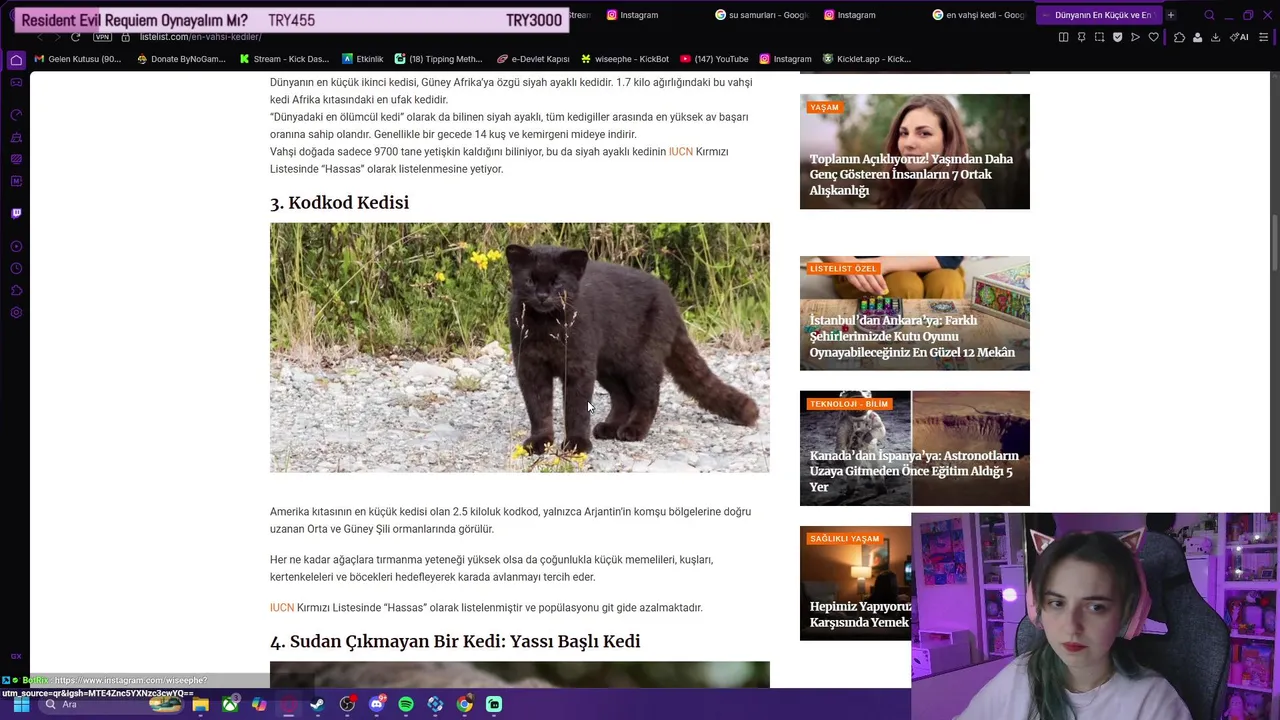Screen dimensions: 1280x720
Task: Click the ad blocker shield icon
Action: 1117,37
